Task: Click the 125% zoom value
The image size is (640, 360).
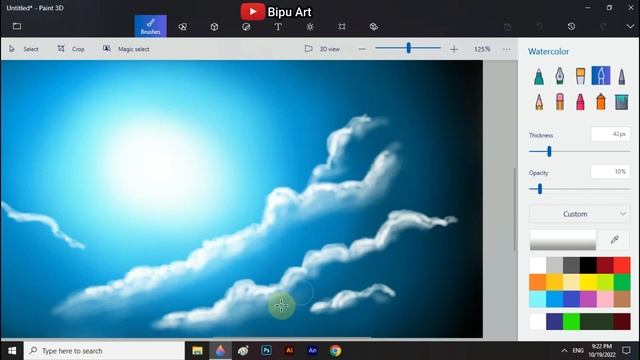Action: click(482, 49)
